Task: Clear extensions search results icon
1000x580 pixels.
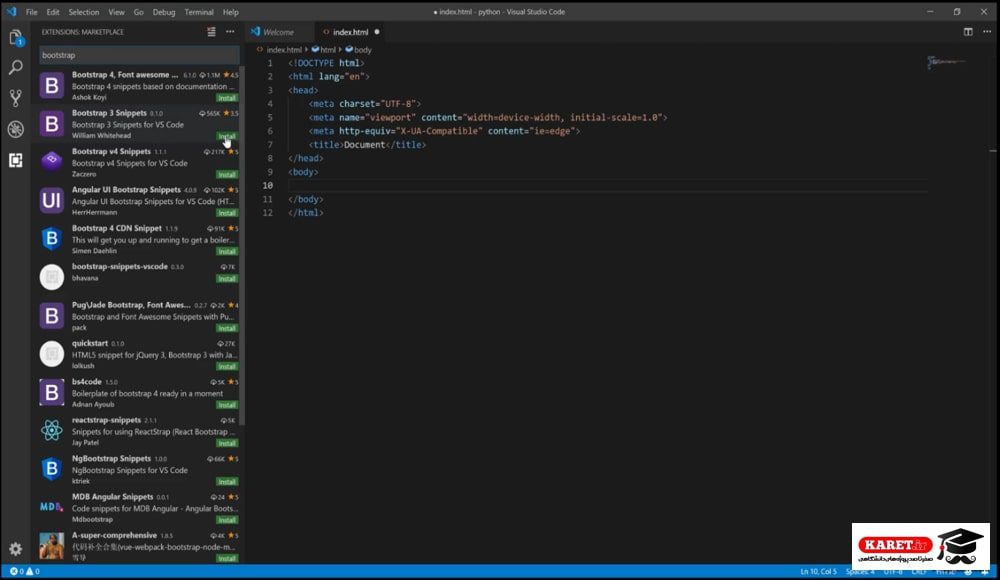Action: click(211, 32)
